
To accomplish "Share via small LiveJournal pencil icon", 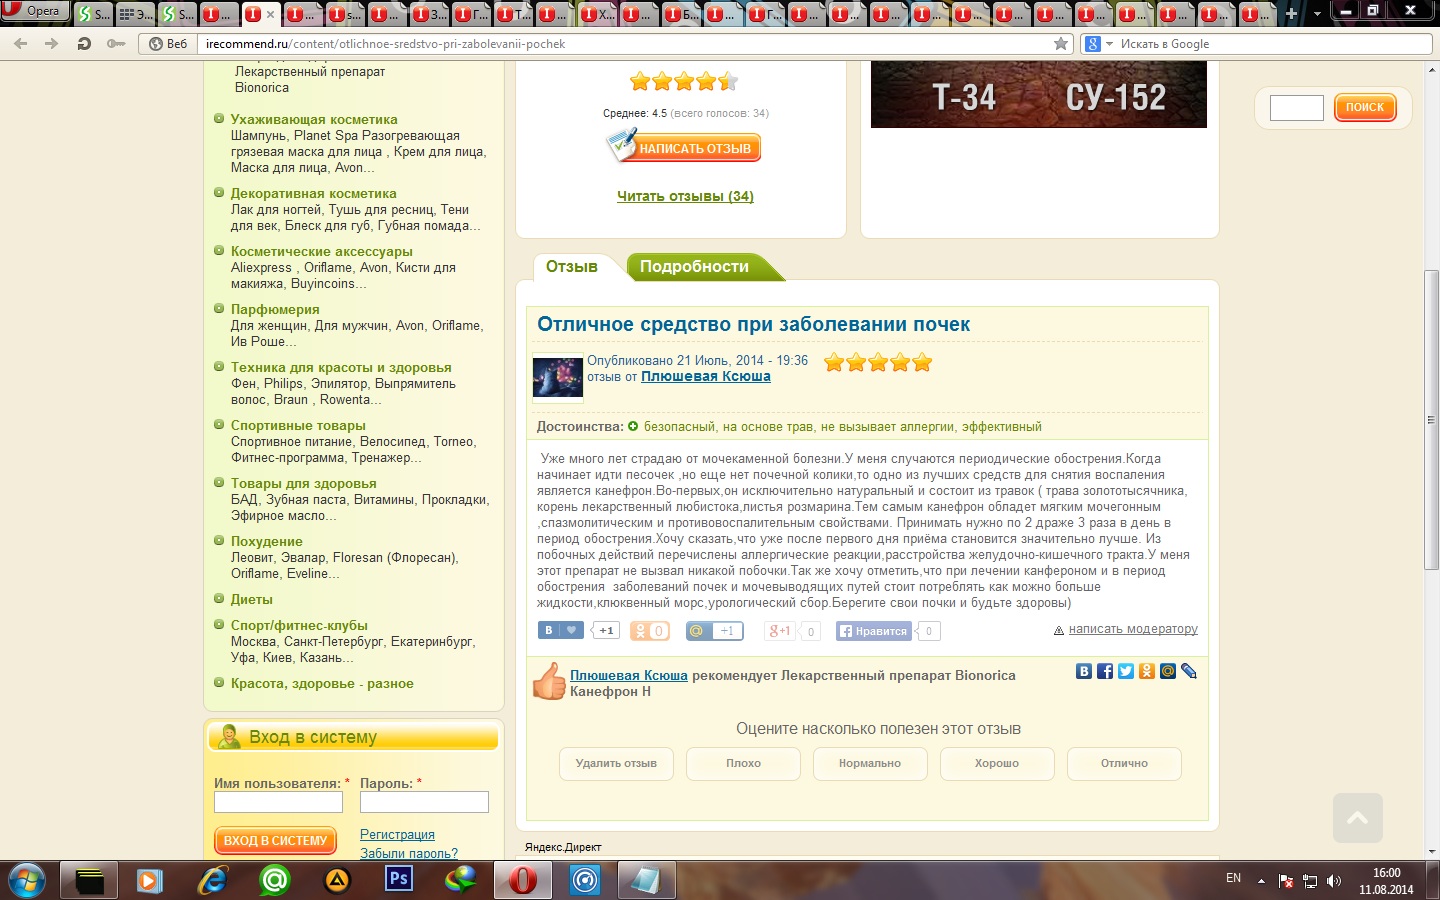I will pos(1189,671).
